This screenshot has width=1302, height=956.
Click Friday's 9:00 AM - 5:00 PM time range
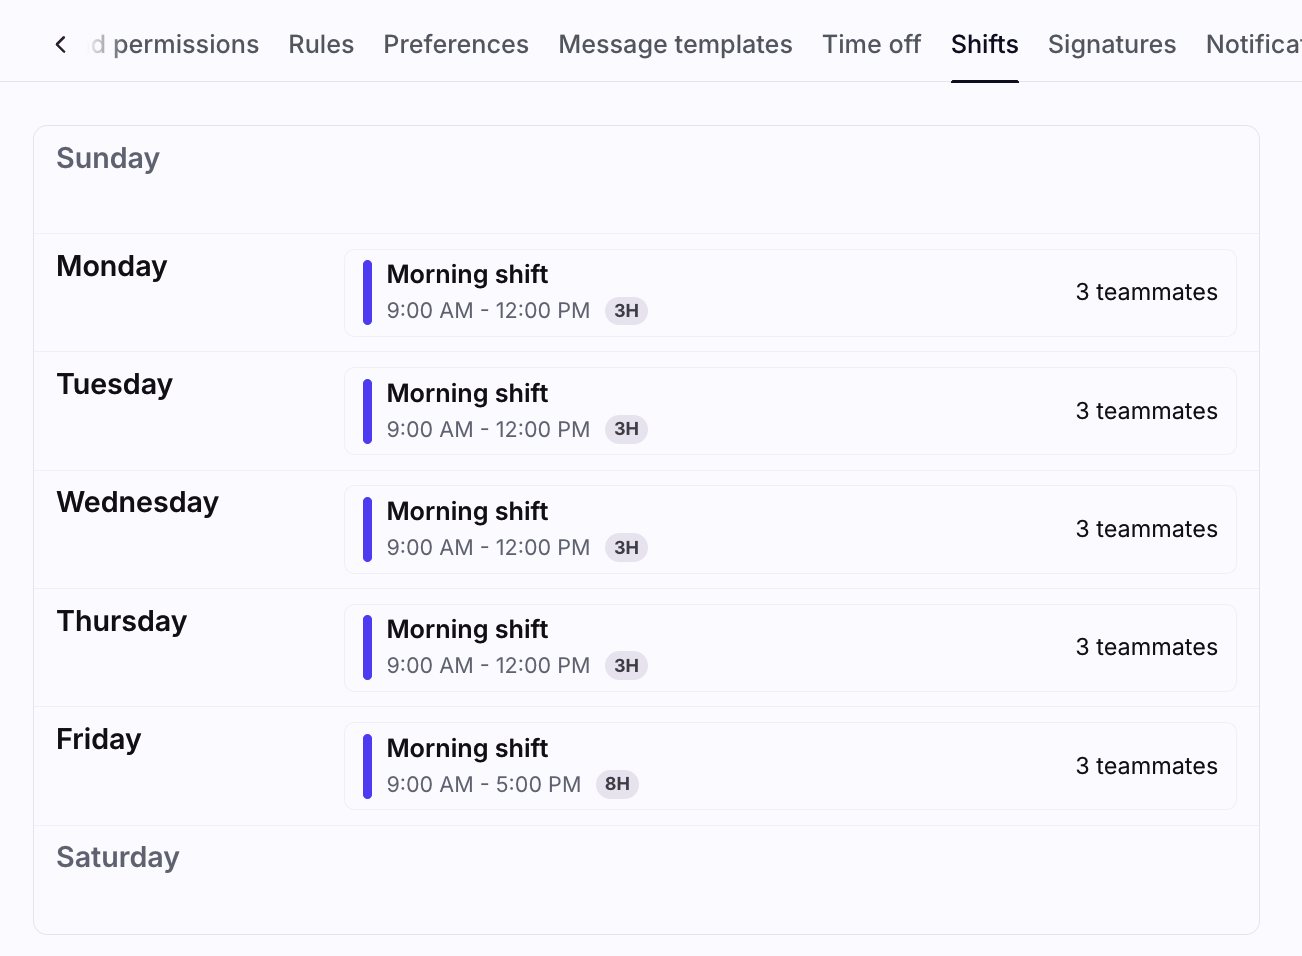483,784
